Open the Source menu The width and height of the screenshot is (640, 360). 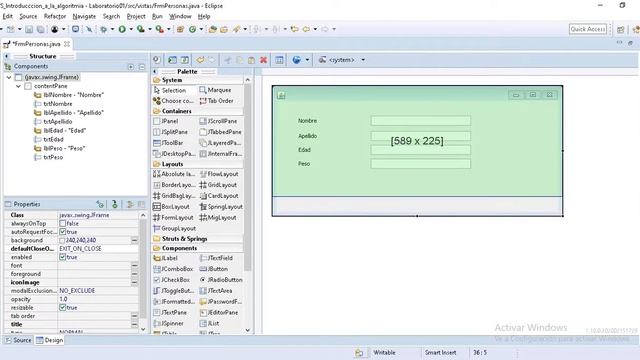click(x=28, y=16)
